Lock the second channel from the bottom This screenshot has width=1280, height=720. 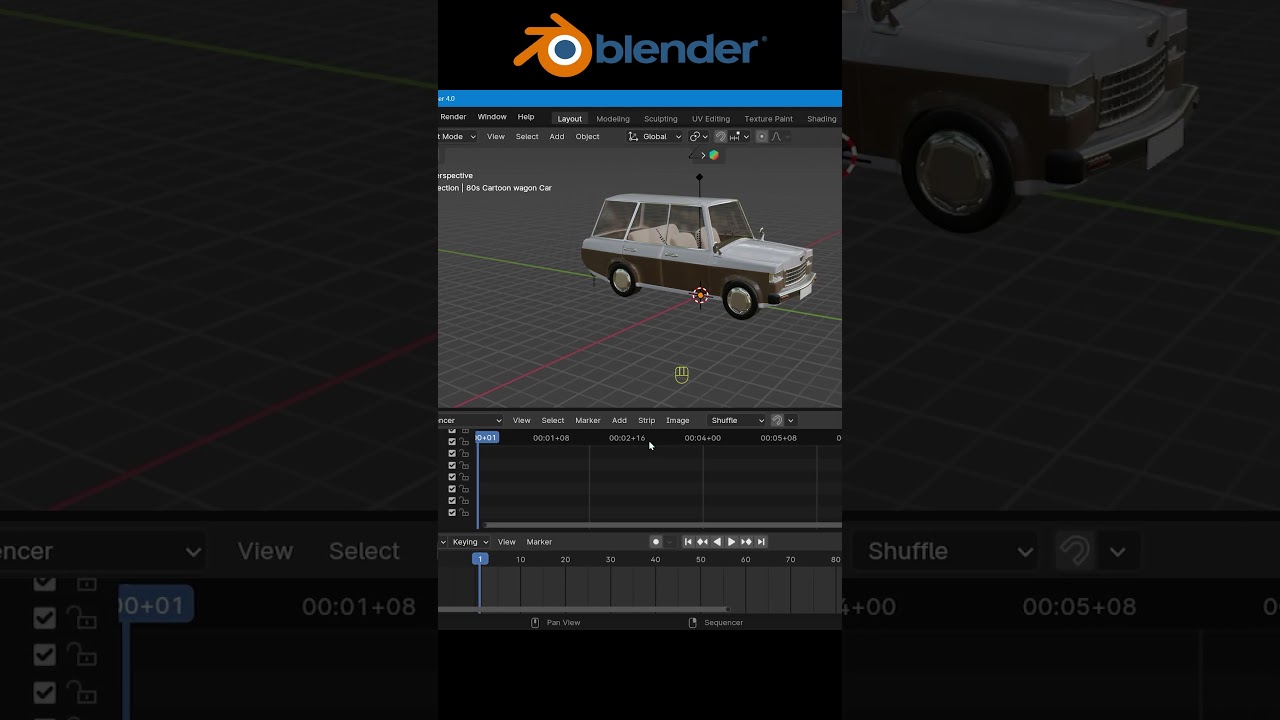tap(464, 501)
